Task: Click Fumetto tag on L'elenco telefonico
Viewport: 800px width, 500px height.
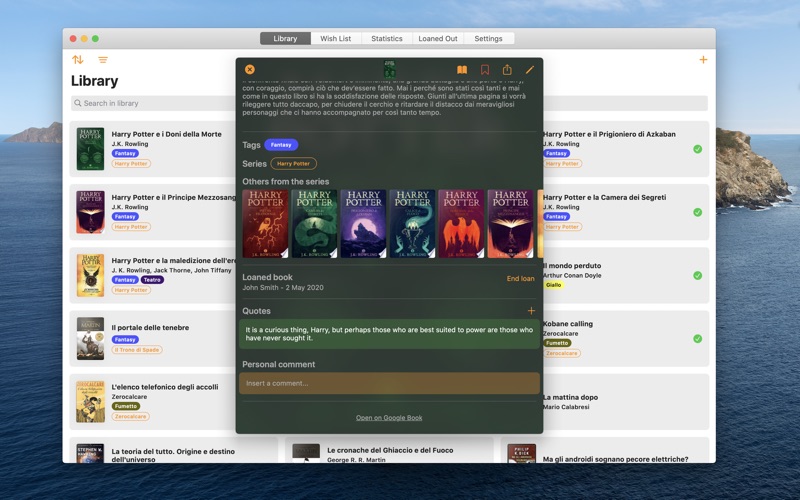Action: click(126, 407)
